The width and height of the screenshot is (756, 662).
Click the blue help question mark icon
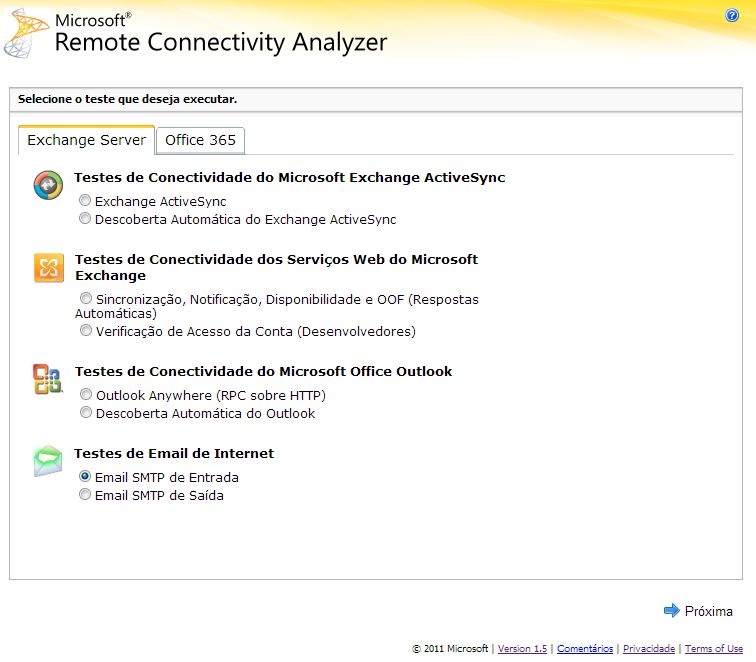pyautogui.click(x=732, y=16)
